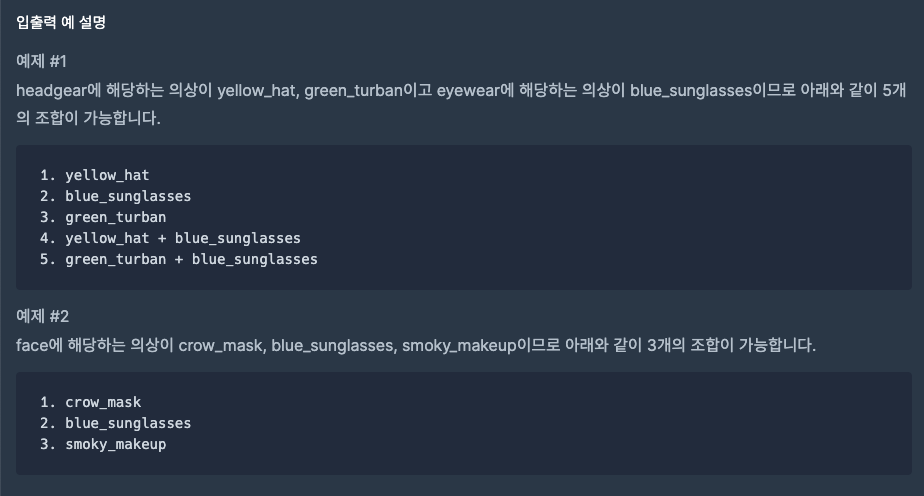Click the 'yellow_hat + blue_sunglasses' code line
This screenshot has height=496, width=924.
click(x=170, y=238)
